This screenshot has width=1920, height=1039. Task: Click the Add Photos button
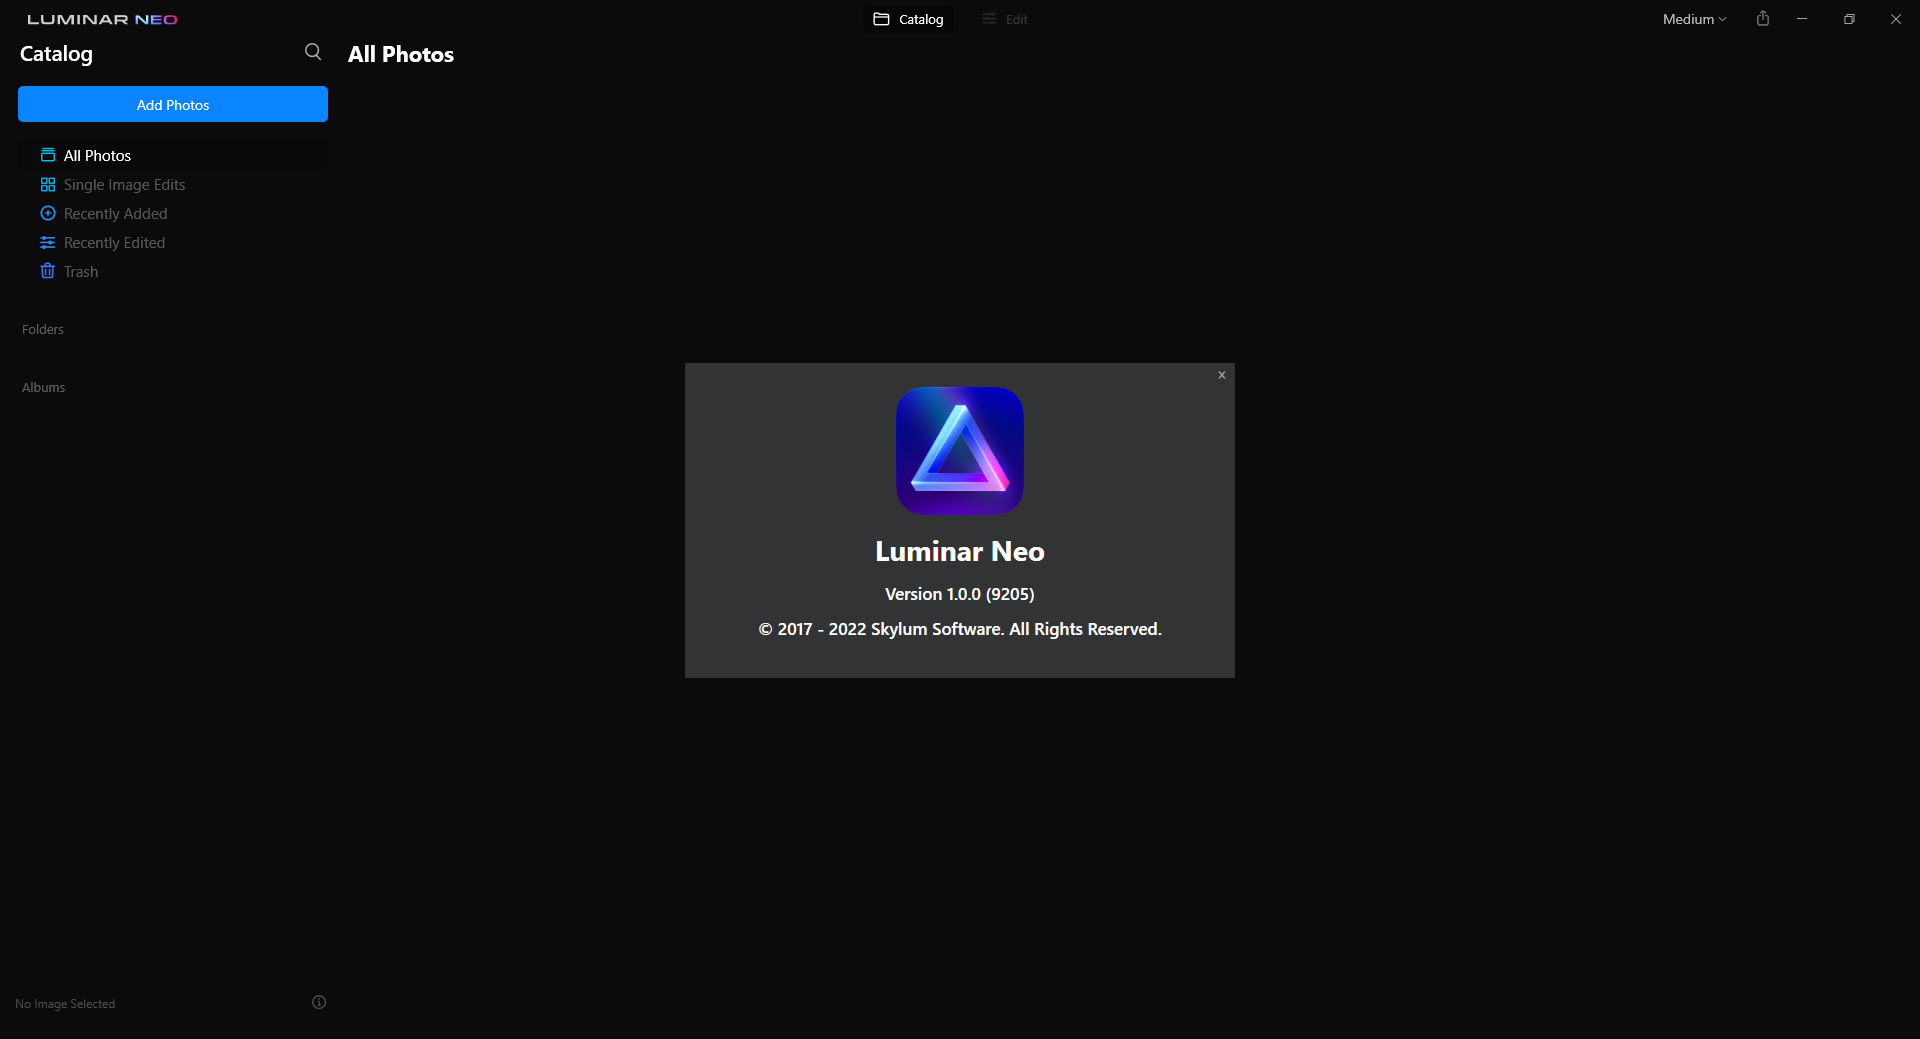point(173,104)
